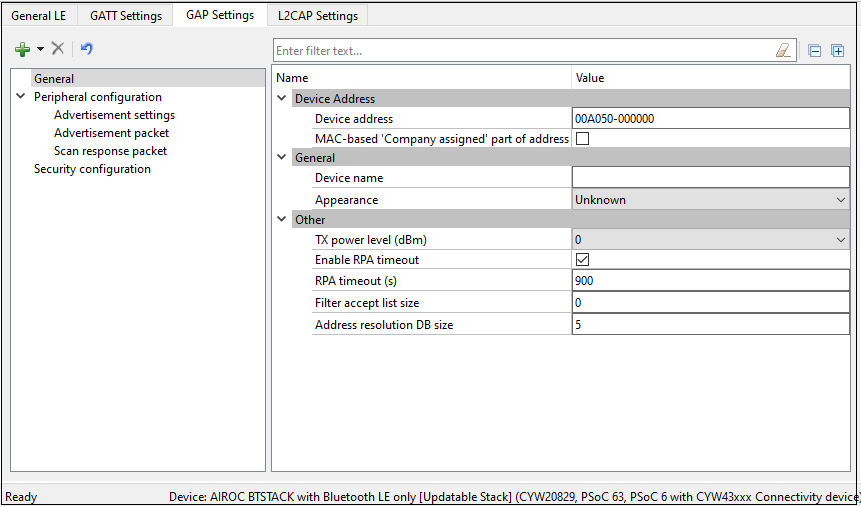Click the Enter filter text box
Image resolution: width=861 pixels, height=507 pixels.
click(520, 50)
